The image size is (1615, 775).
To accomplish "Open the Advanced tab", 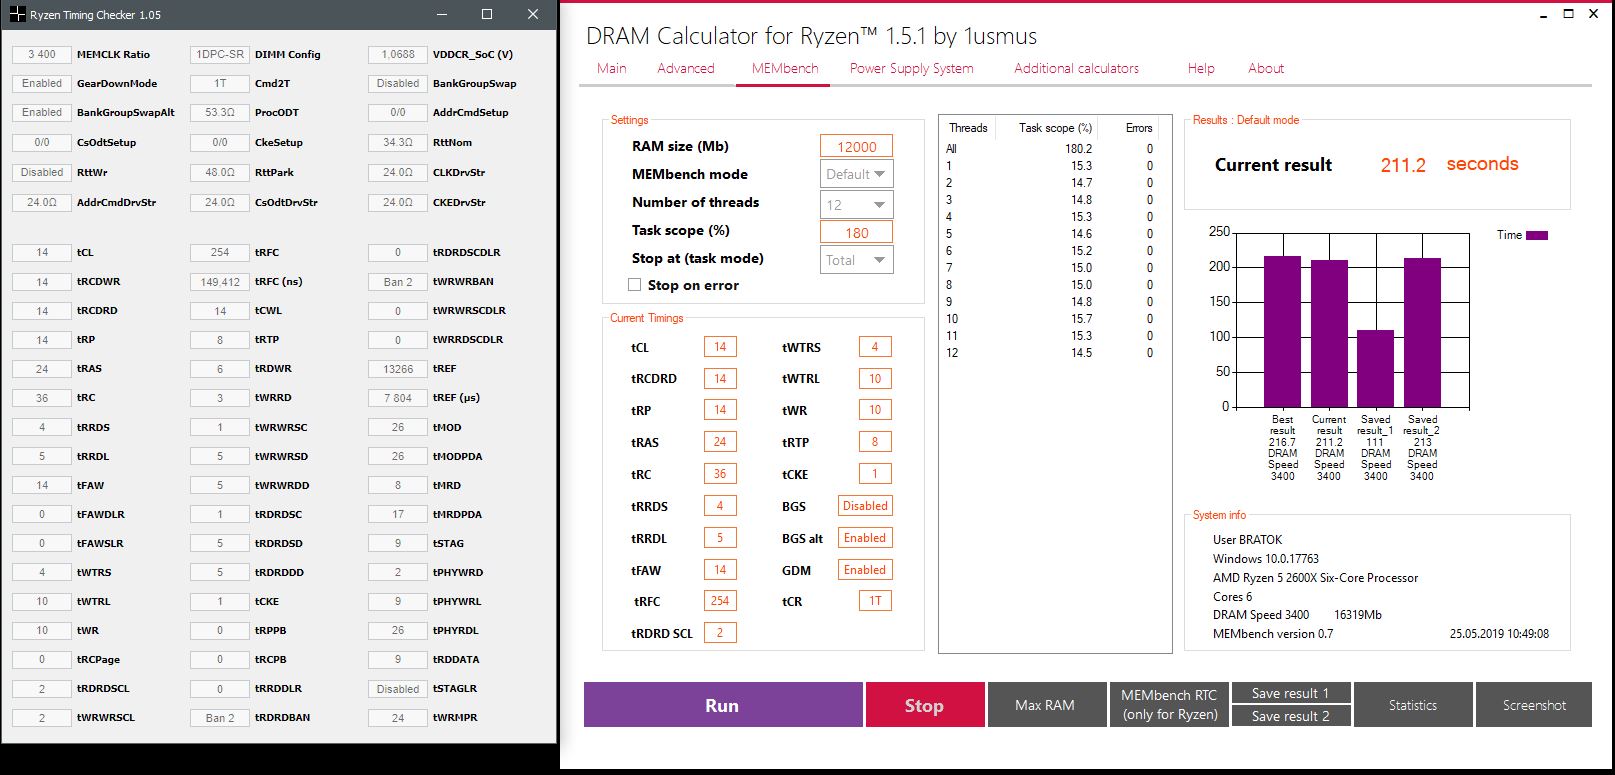I will pyautogui.click(x=686, y=68).
